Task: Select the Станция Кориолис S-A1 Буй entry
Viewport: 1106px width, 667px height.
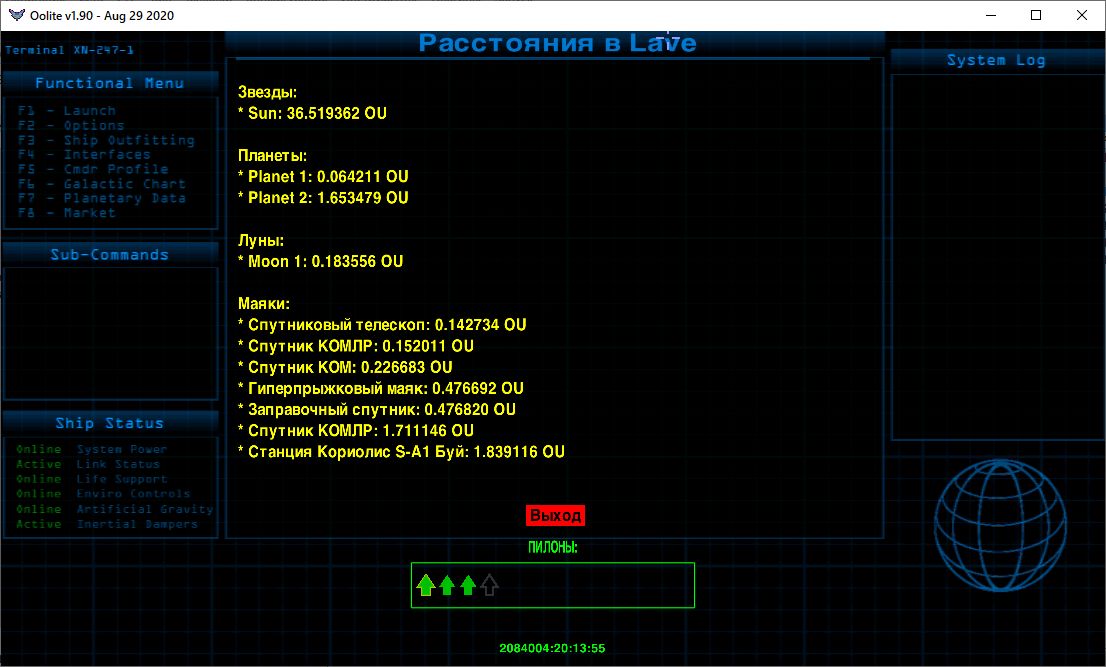Action: [x=401, y=452]
